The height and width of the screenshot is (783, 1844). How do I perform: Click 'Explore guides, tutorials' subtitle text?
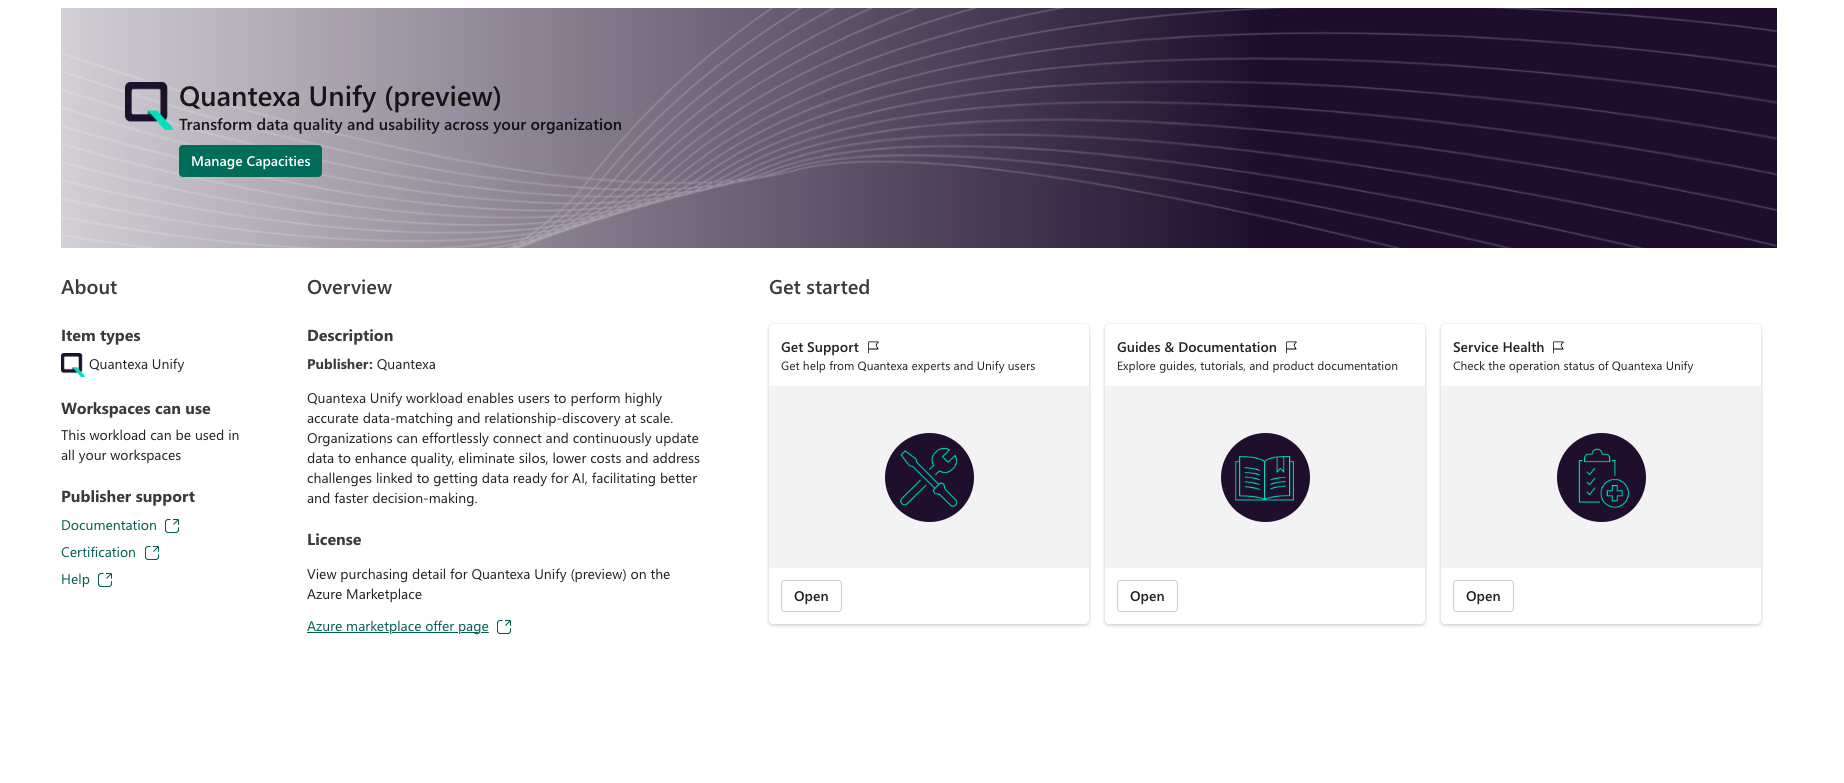coord(1257,366)
